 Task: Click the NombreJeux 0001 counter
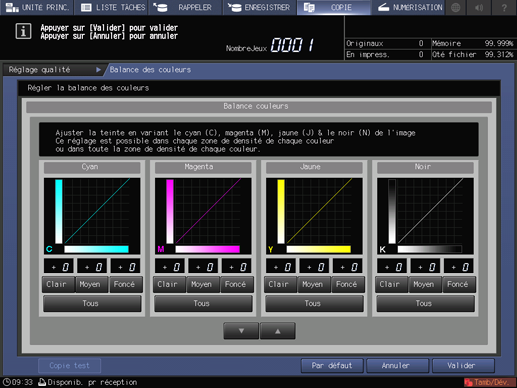pos(270,45)
